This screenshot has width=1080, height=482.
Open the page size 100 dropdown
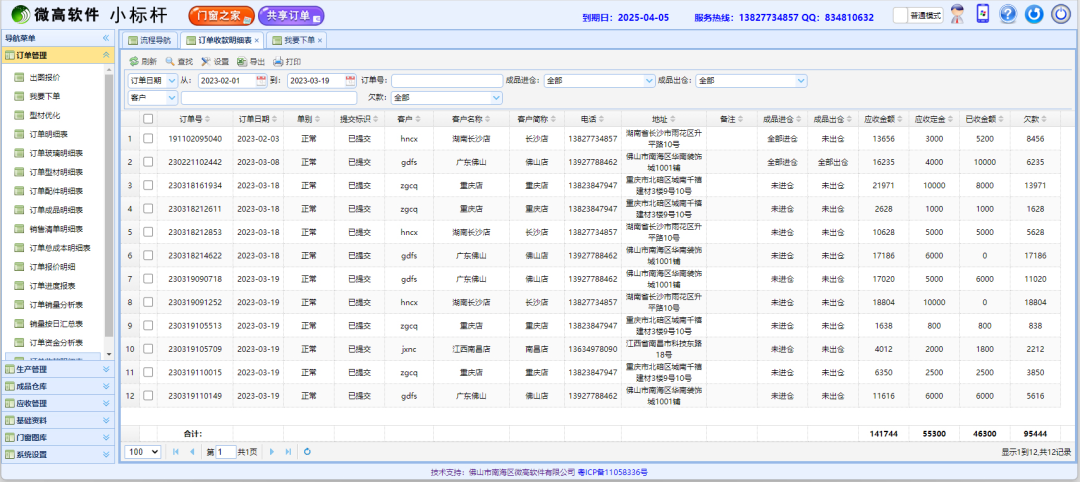click(x=143, y=452)
